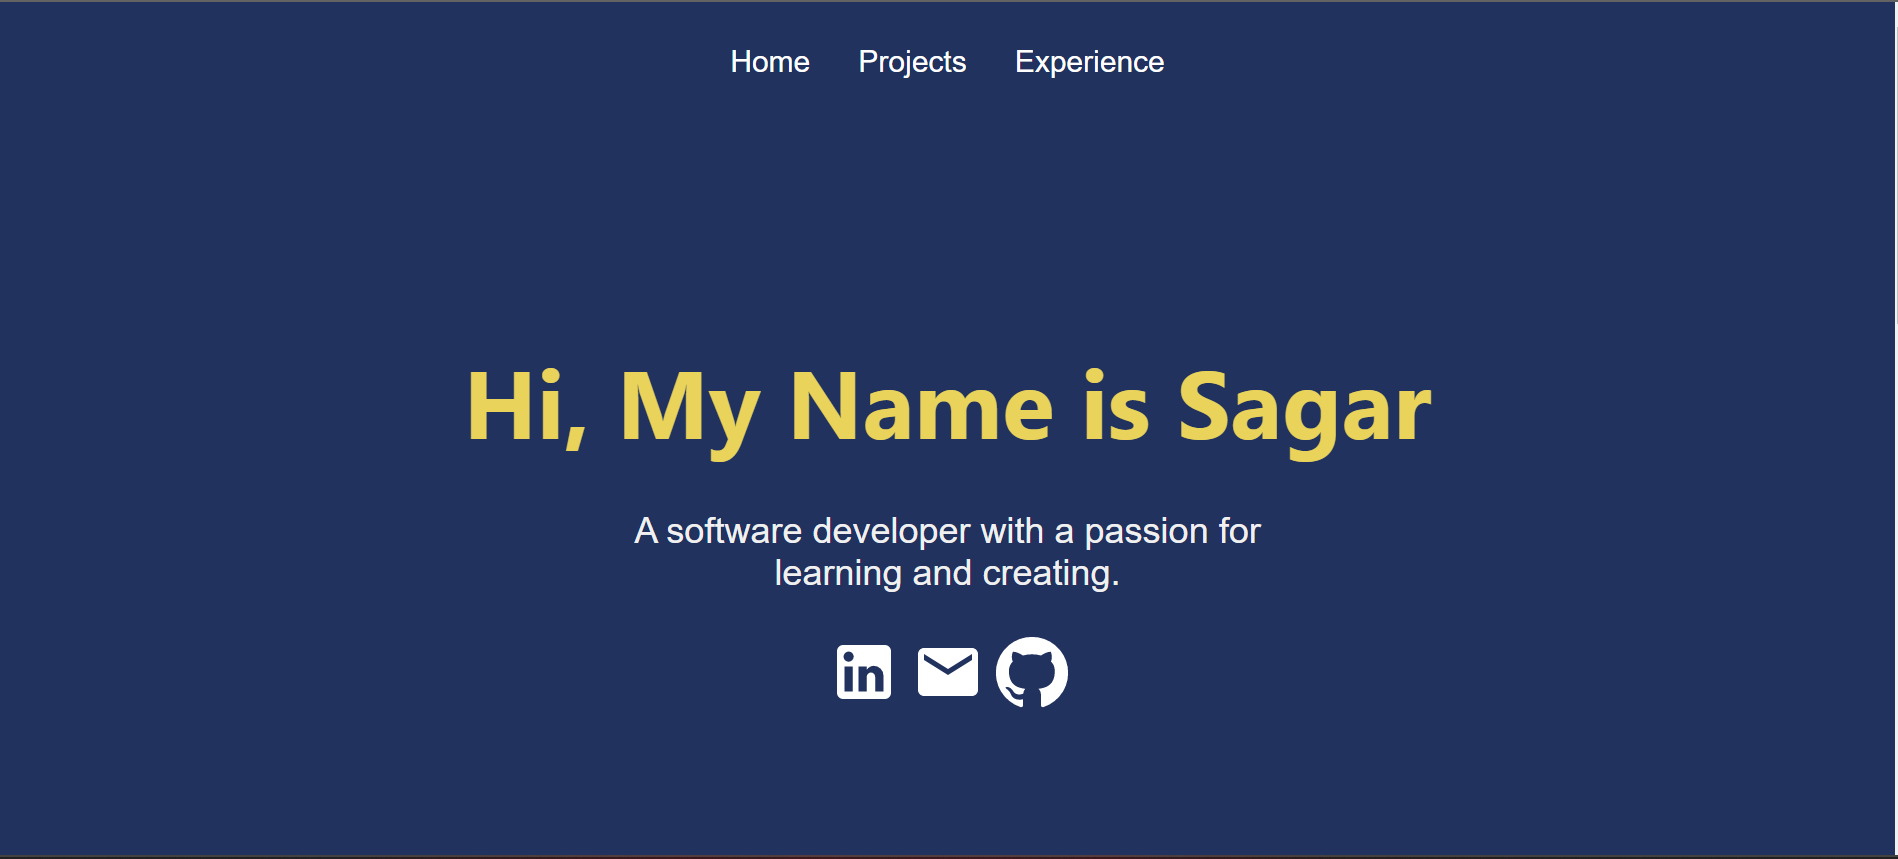Switch to the Projects section
This screenshot has width=1898, height=859.
coord(911,62)
